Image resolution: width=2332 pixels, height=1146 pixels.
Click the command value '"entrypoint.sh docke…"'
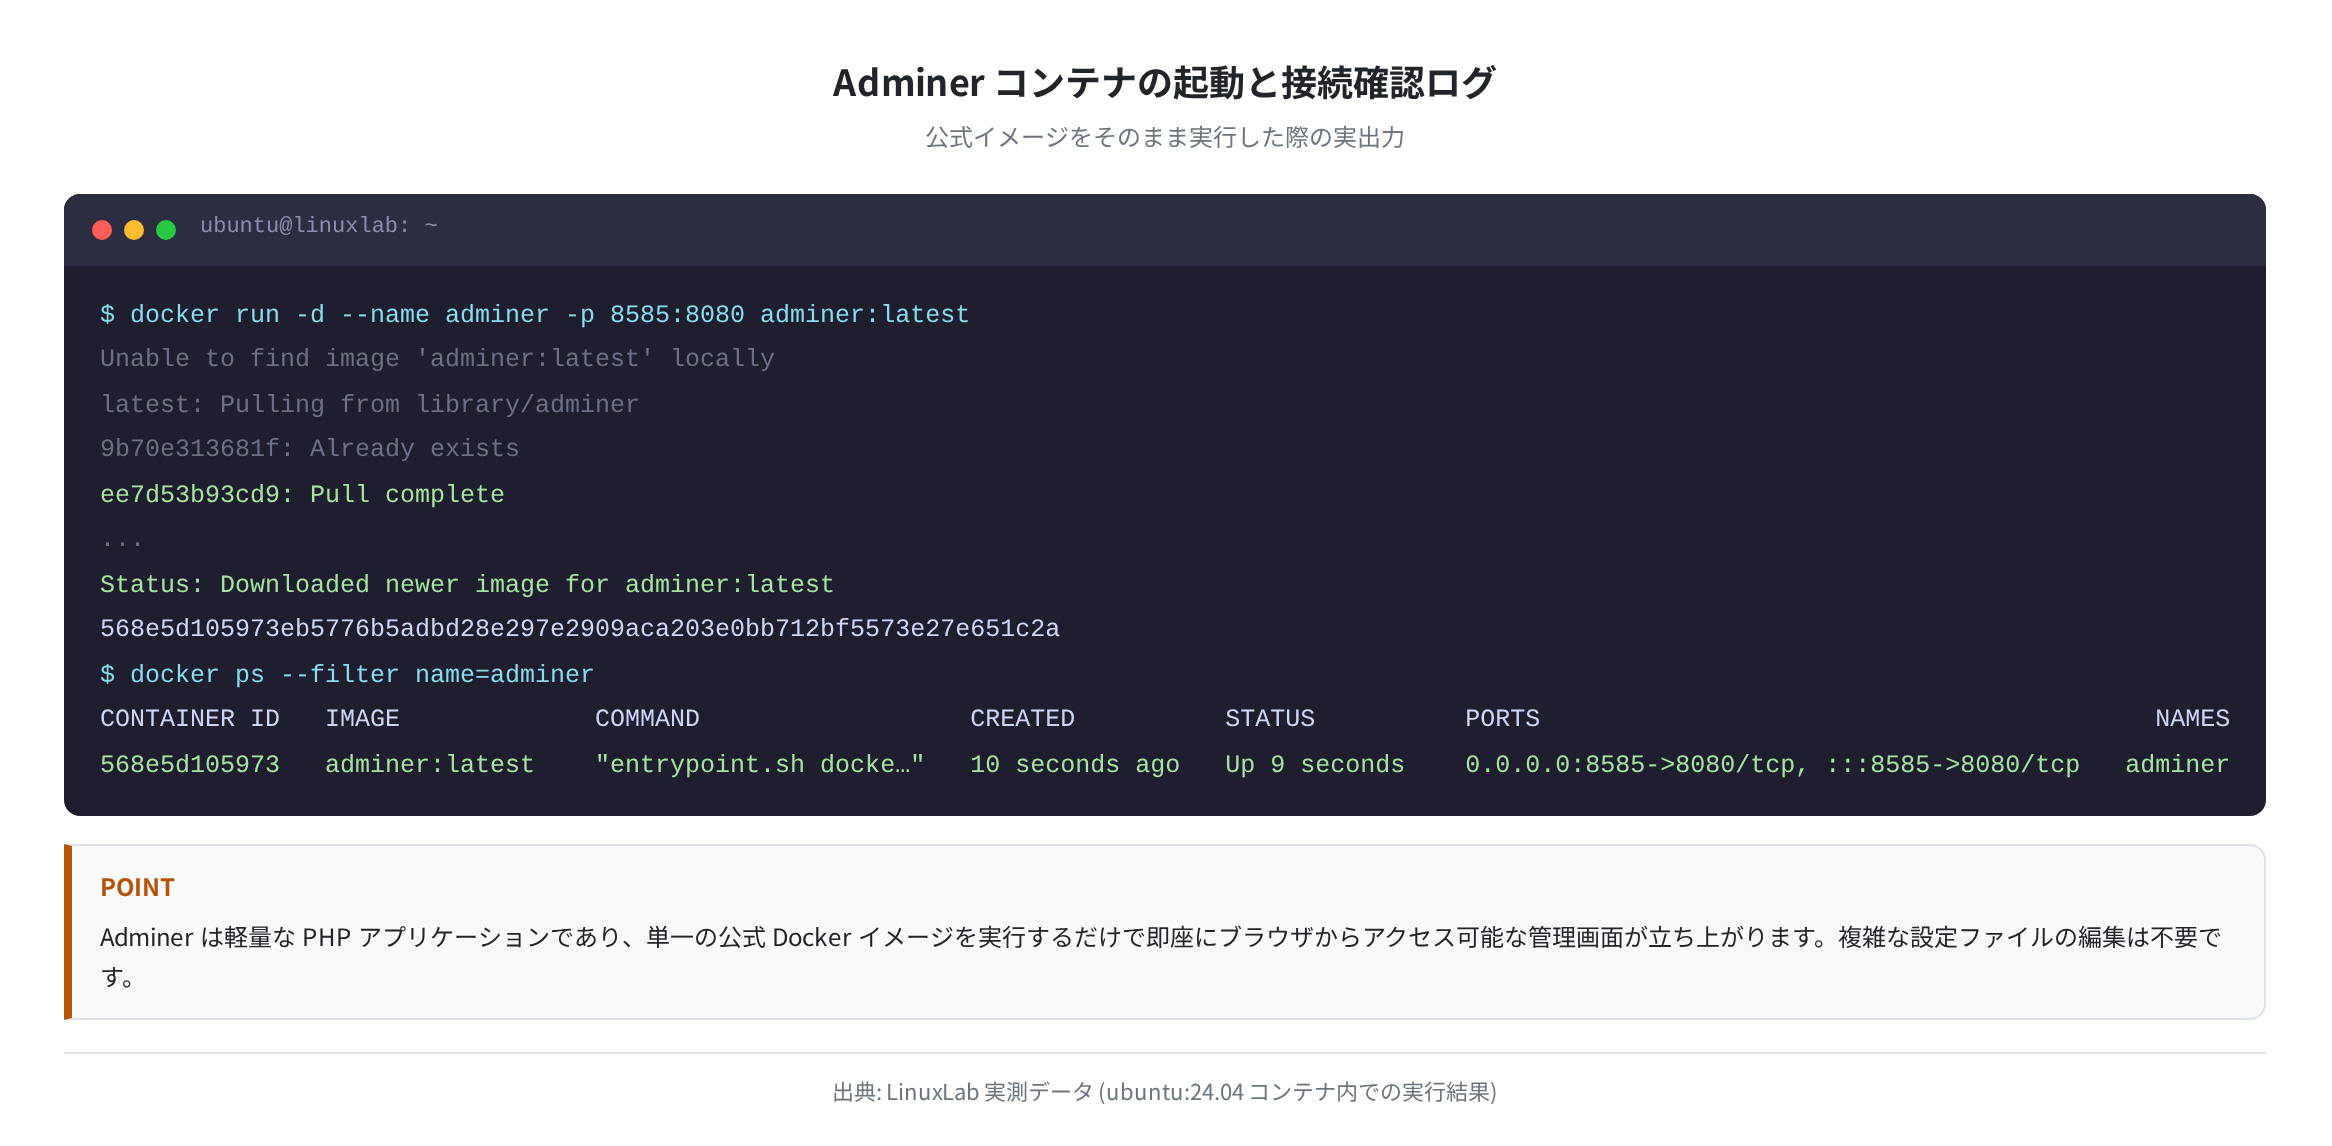click(760, 764)
